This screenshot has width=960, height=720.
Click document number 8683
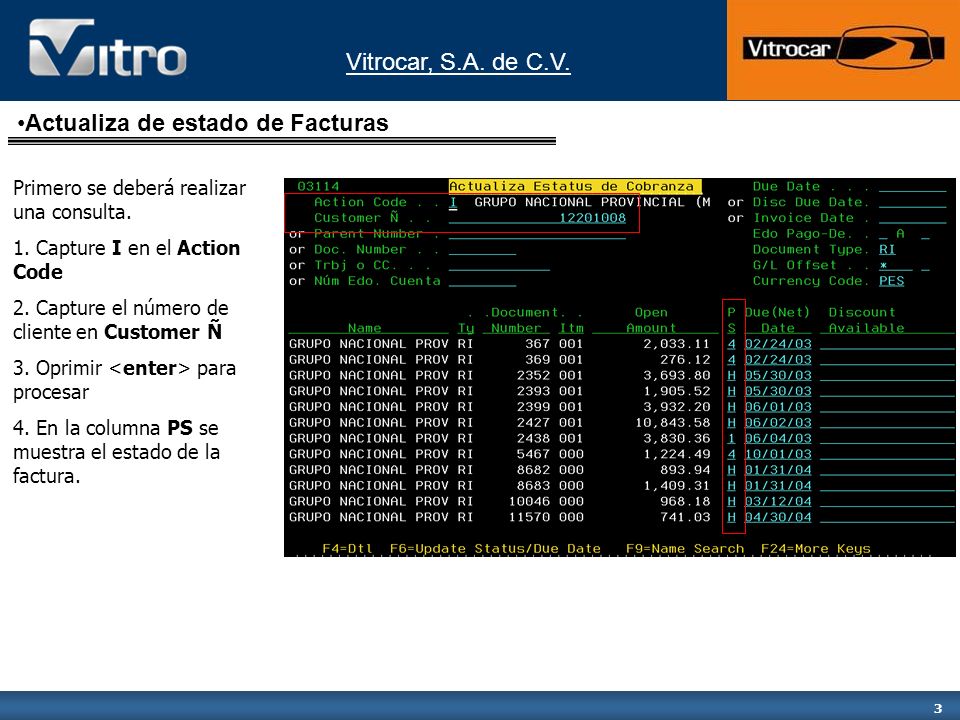[x=533, y=486]
